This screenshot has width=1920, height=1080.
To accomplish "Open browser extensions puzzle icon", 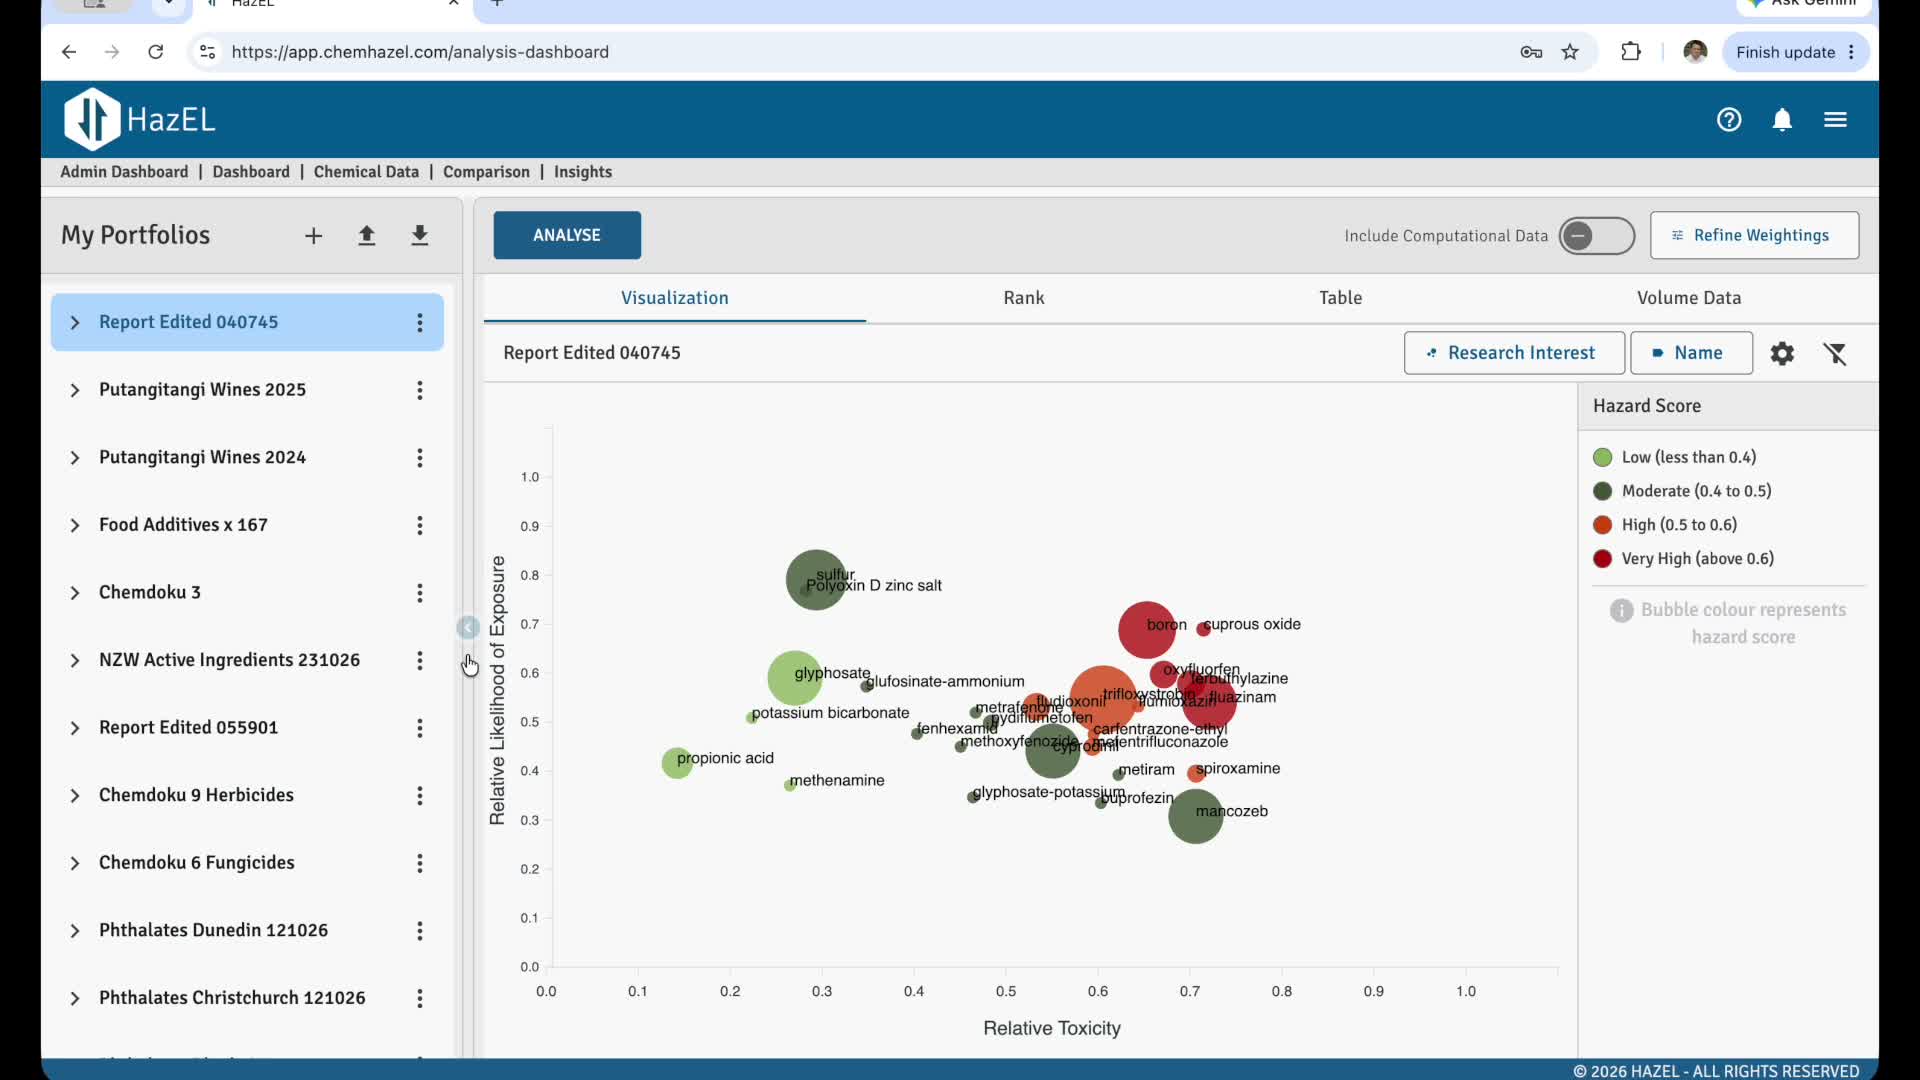I will coord(1631,52).
